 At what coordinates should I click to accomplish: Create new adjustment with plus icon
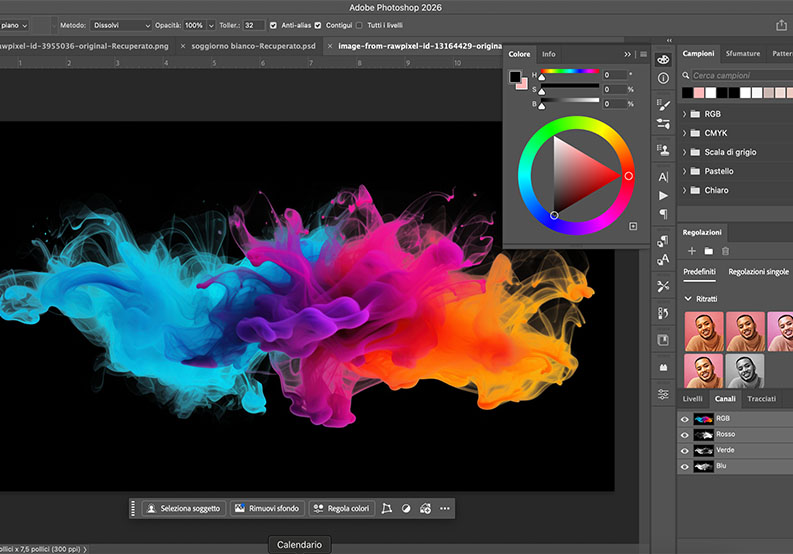691,250
